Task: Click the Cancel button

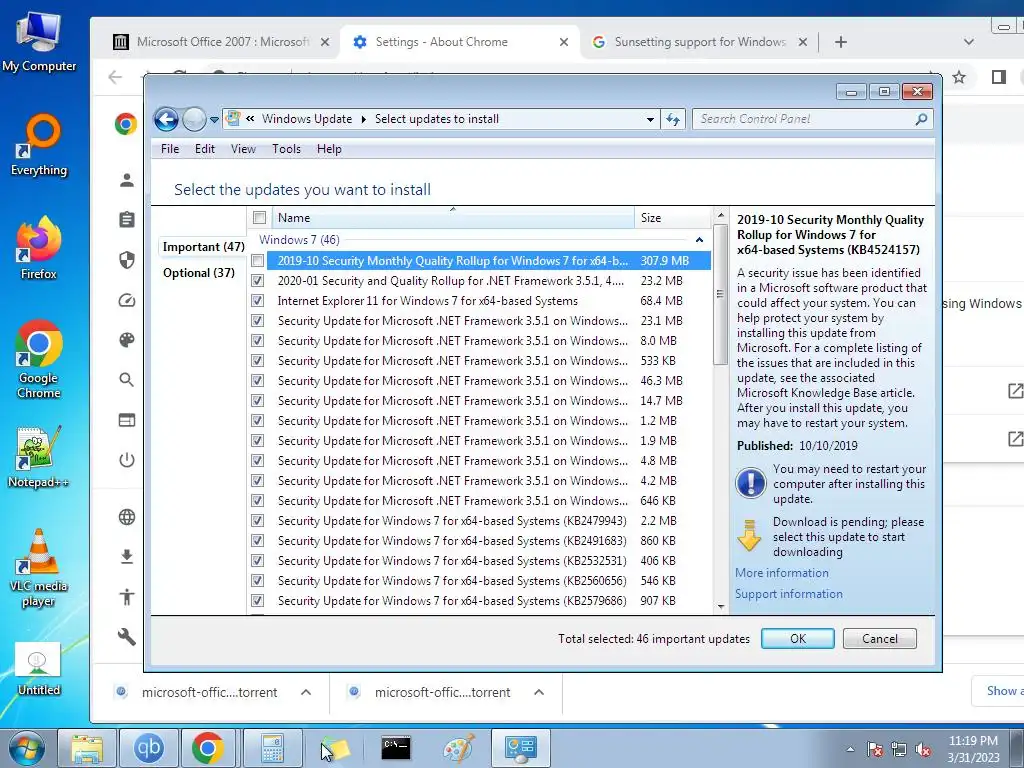Action: click(880, 639)
